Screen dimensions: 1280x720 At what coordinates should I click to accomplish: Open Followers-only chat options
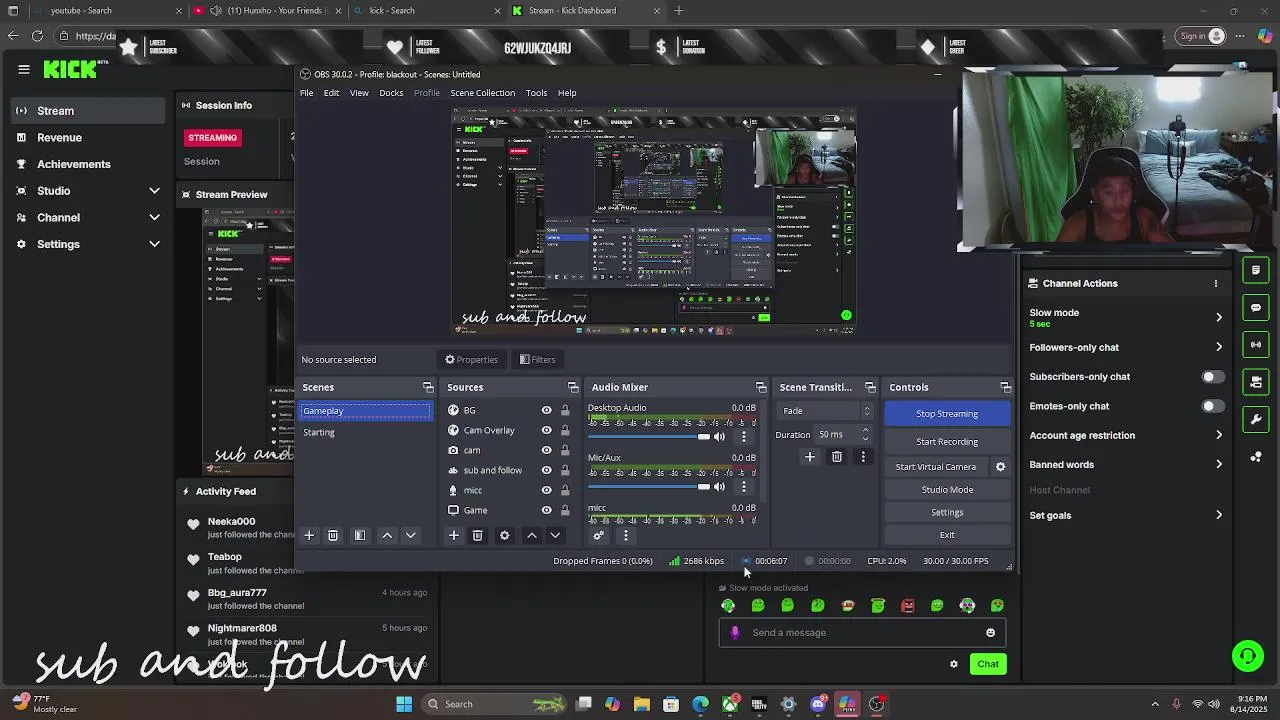1125,347
